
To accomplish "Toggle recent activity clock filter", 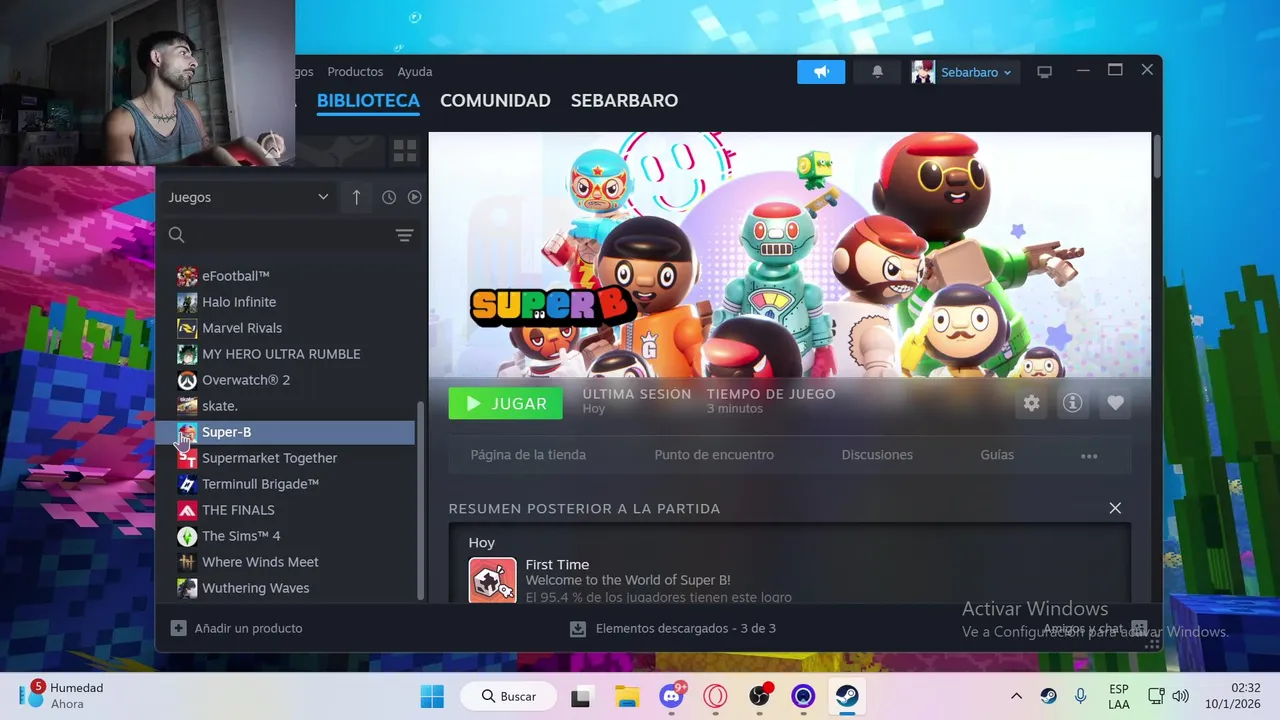I will (x=389, y=197).
